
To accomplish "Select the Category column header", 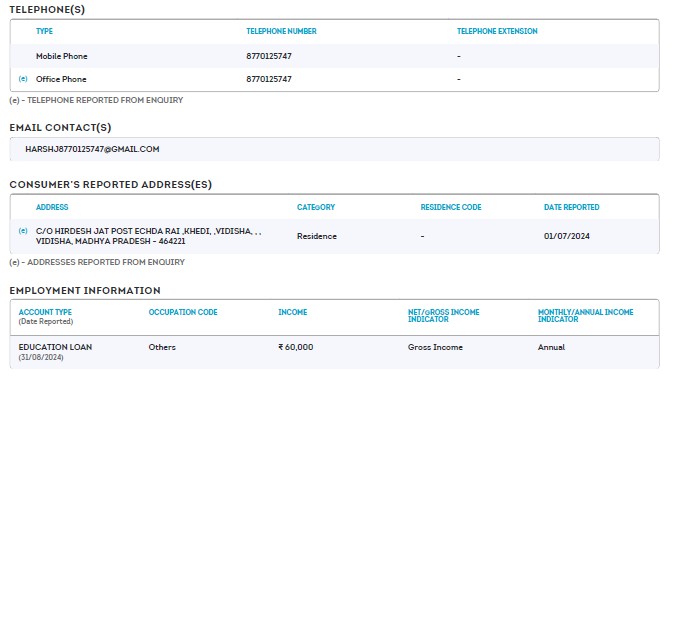I will [316, 207].
